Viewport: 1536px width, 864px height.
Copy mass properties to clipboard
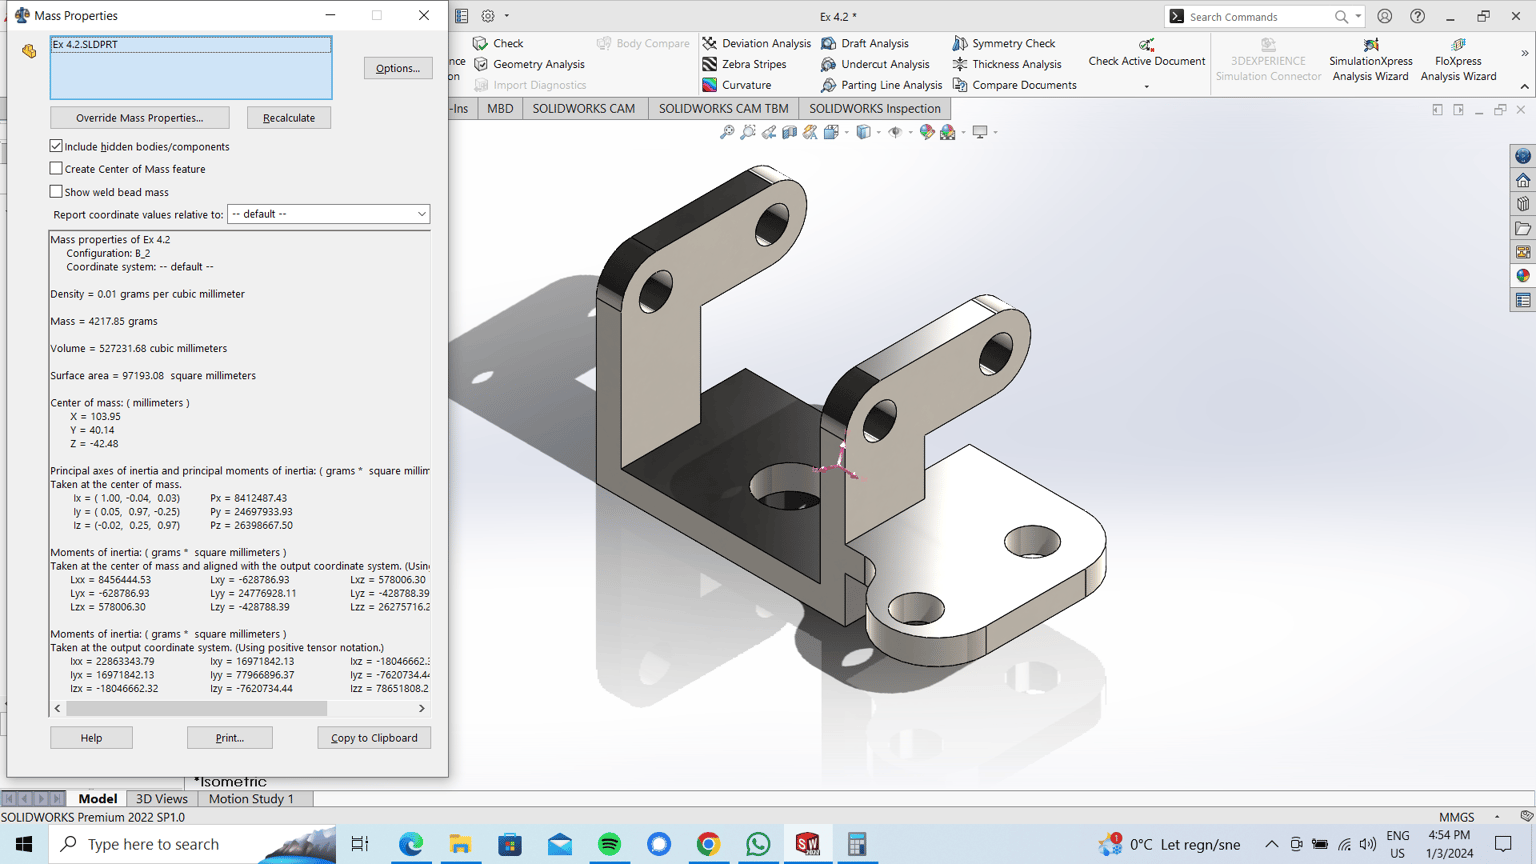374,738
